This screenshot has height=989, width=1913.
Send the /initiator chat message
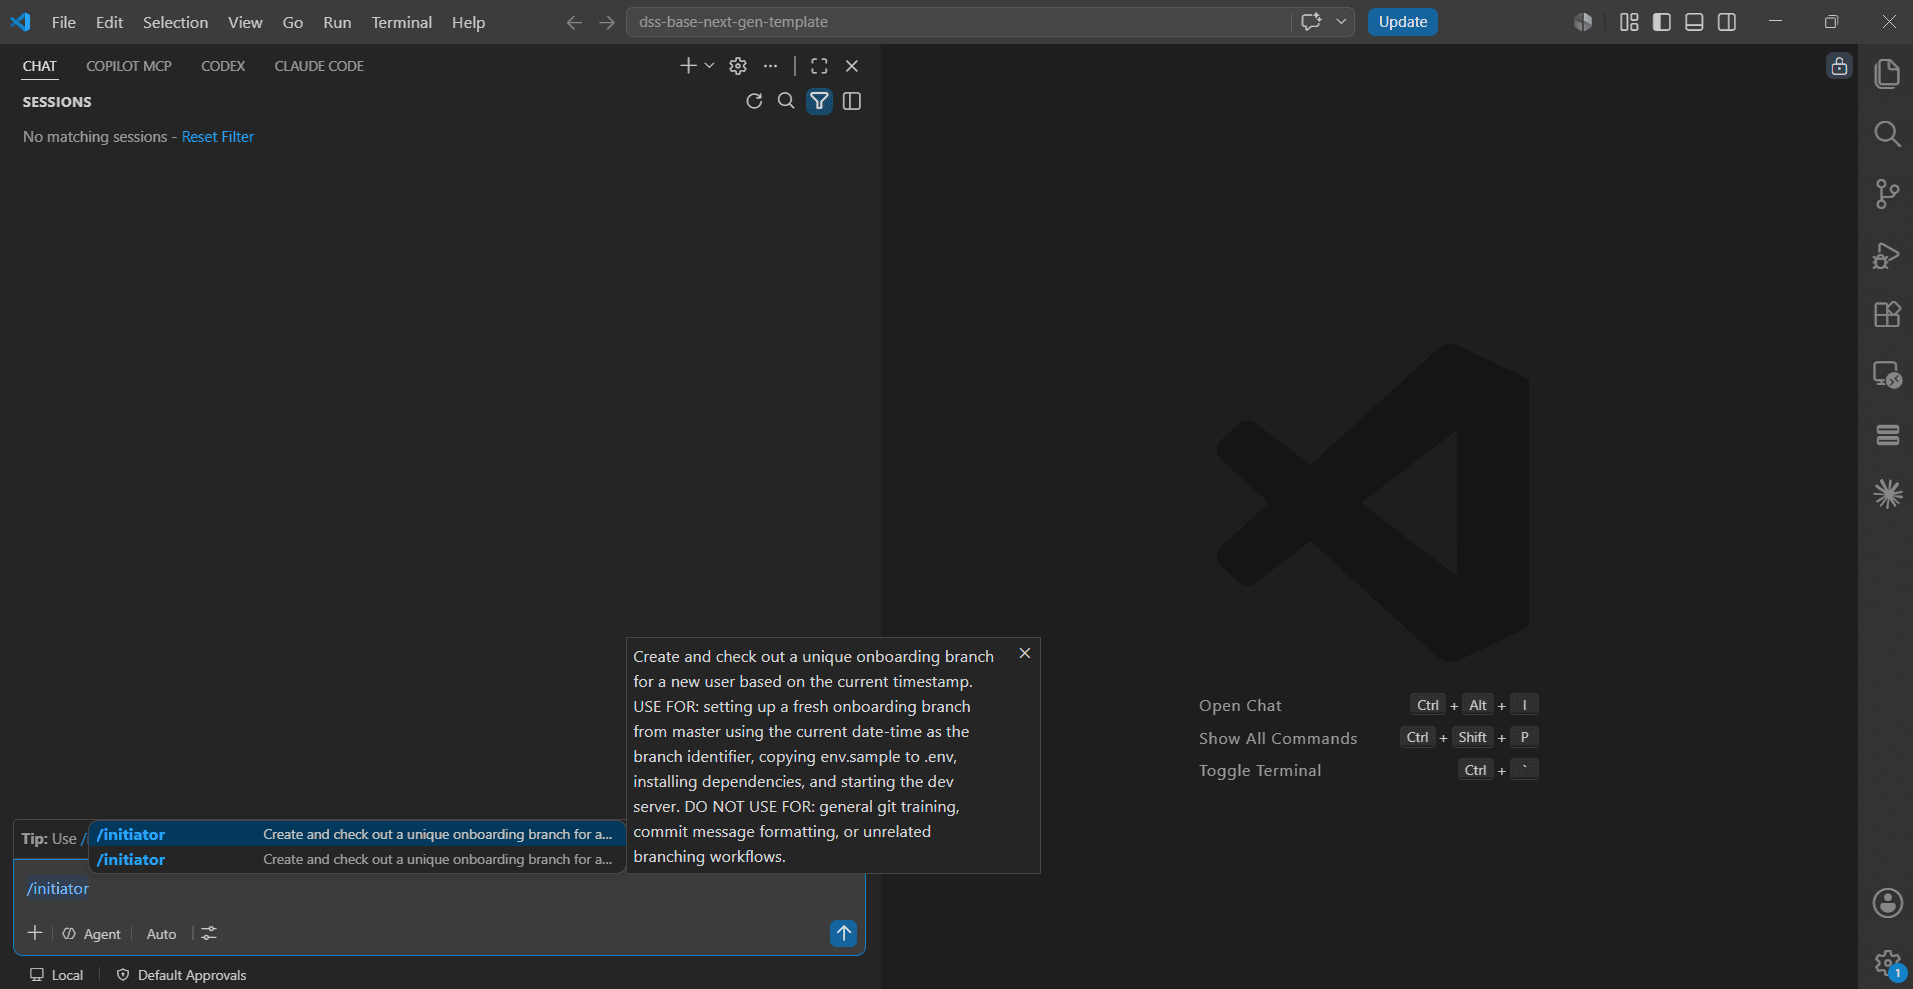844,933
